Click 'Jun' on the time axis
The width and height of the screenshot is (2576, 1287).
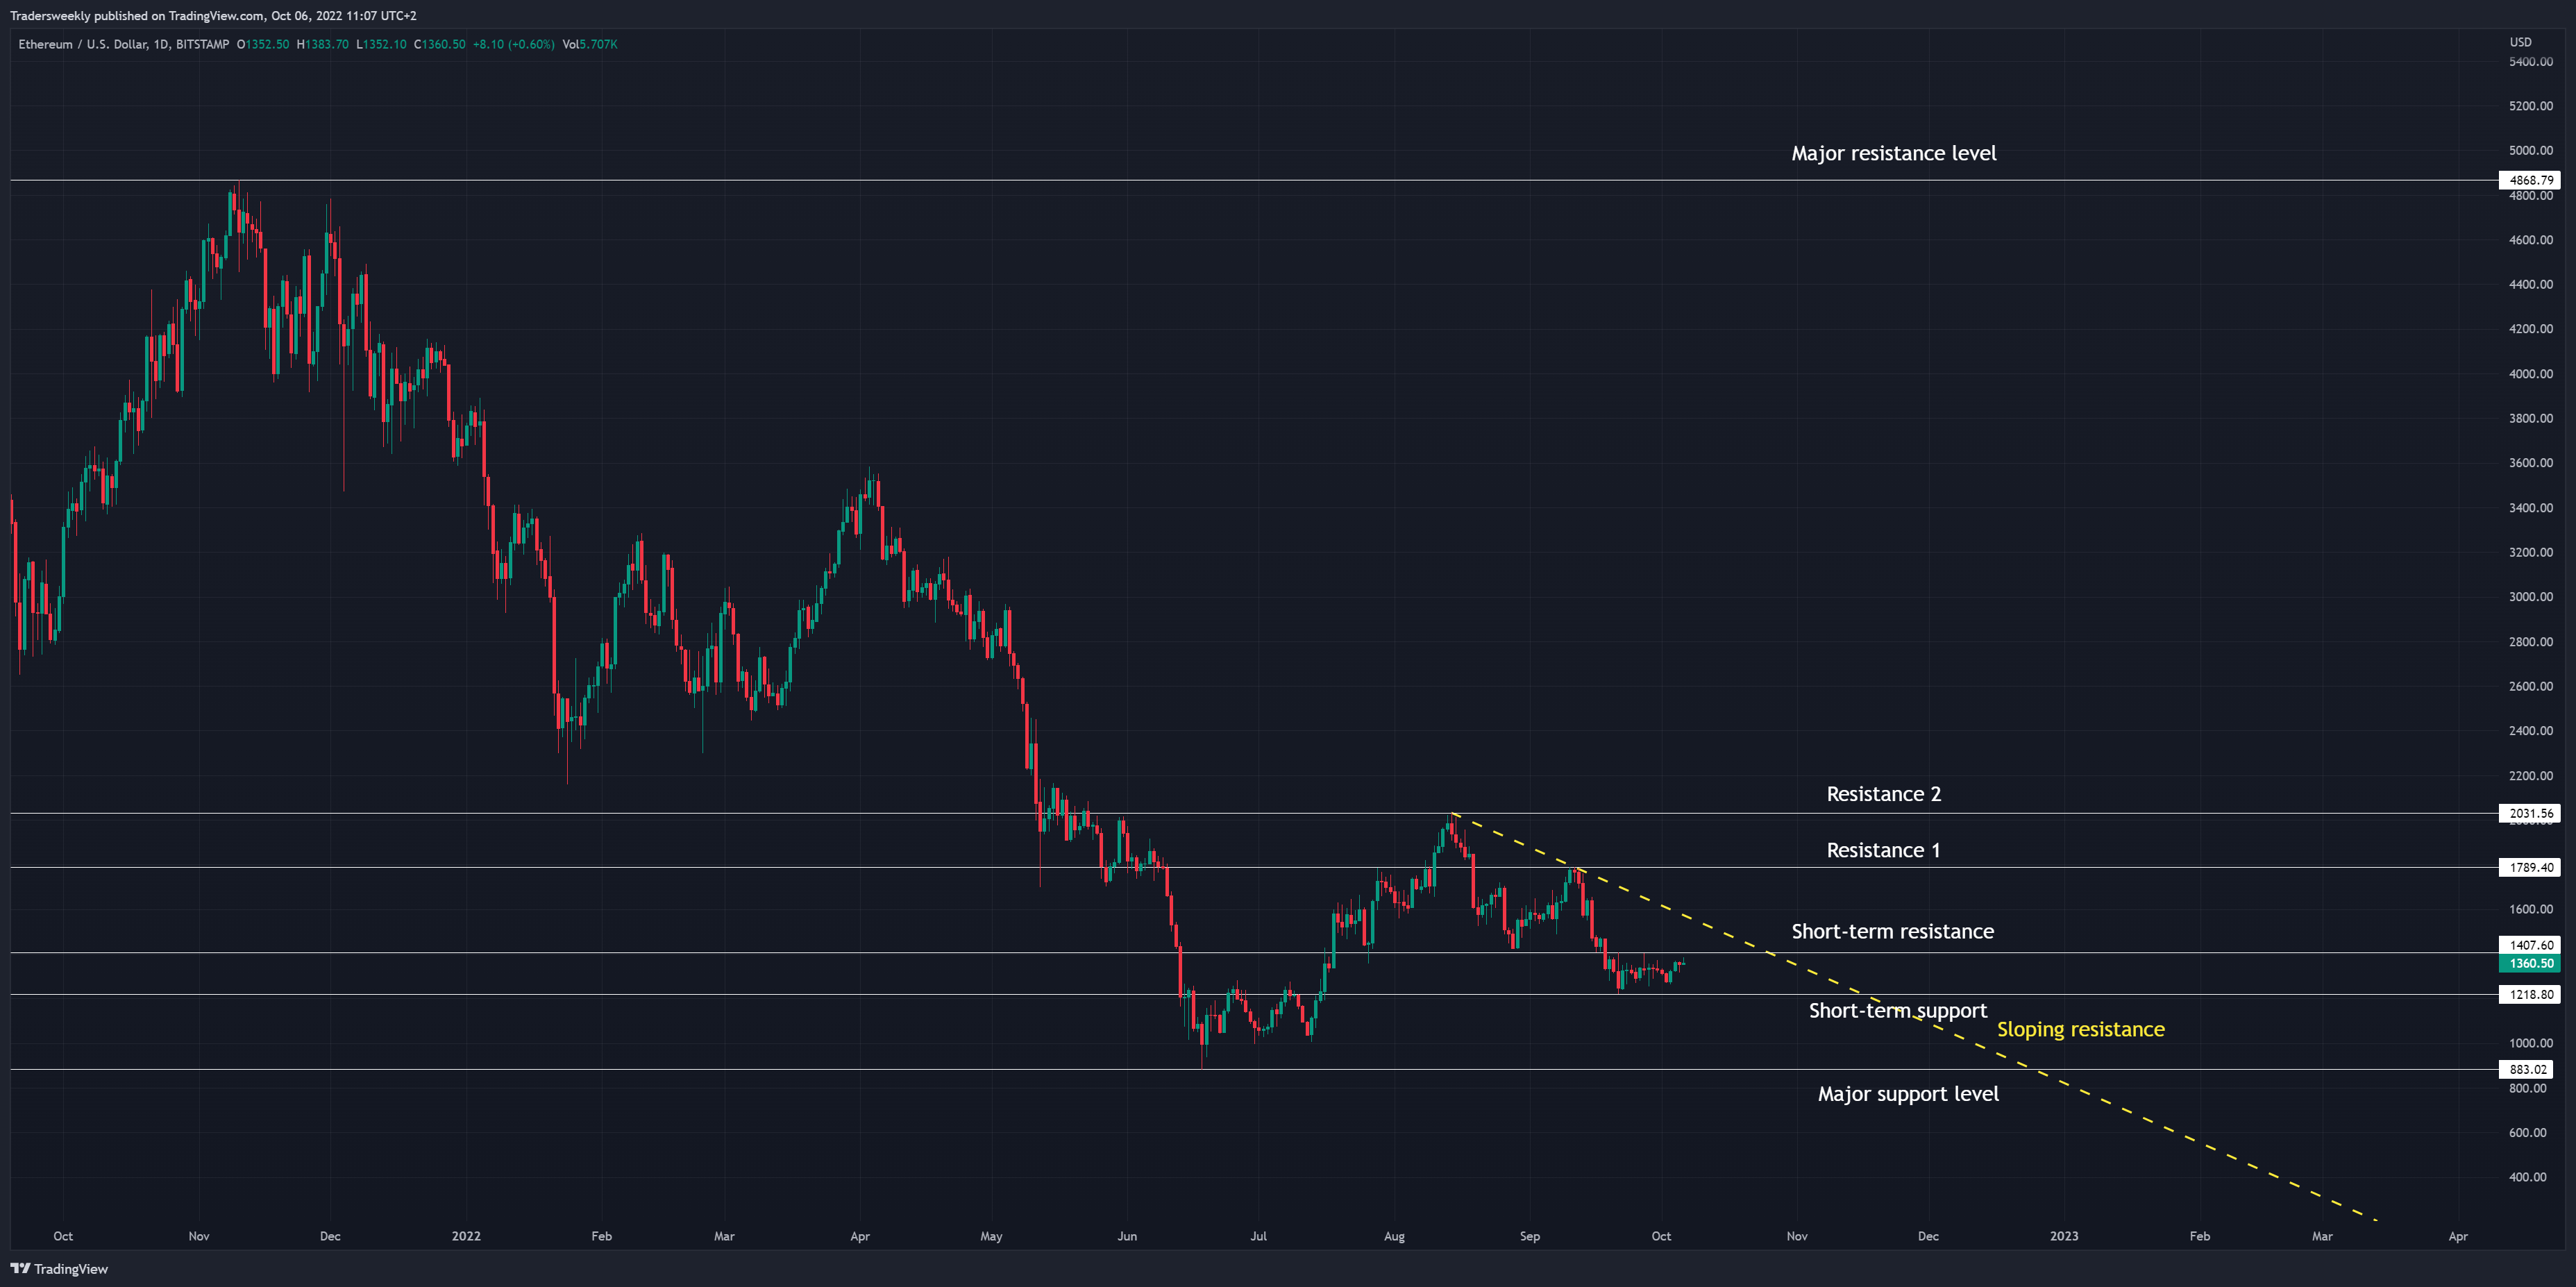pyautogui.click(x=1127, y=1236)
